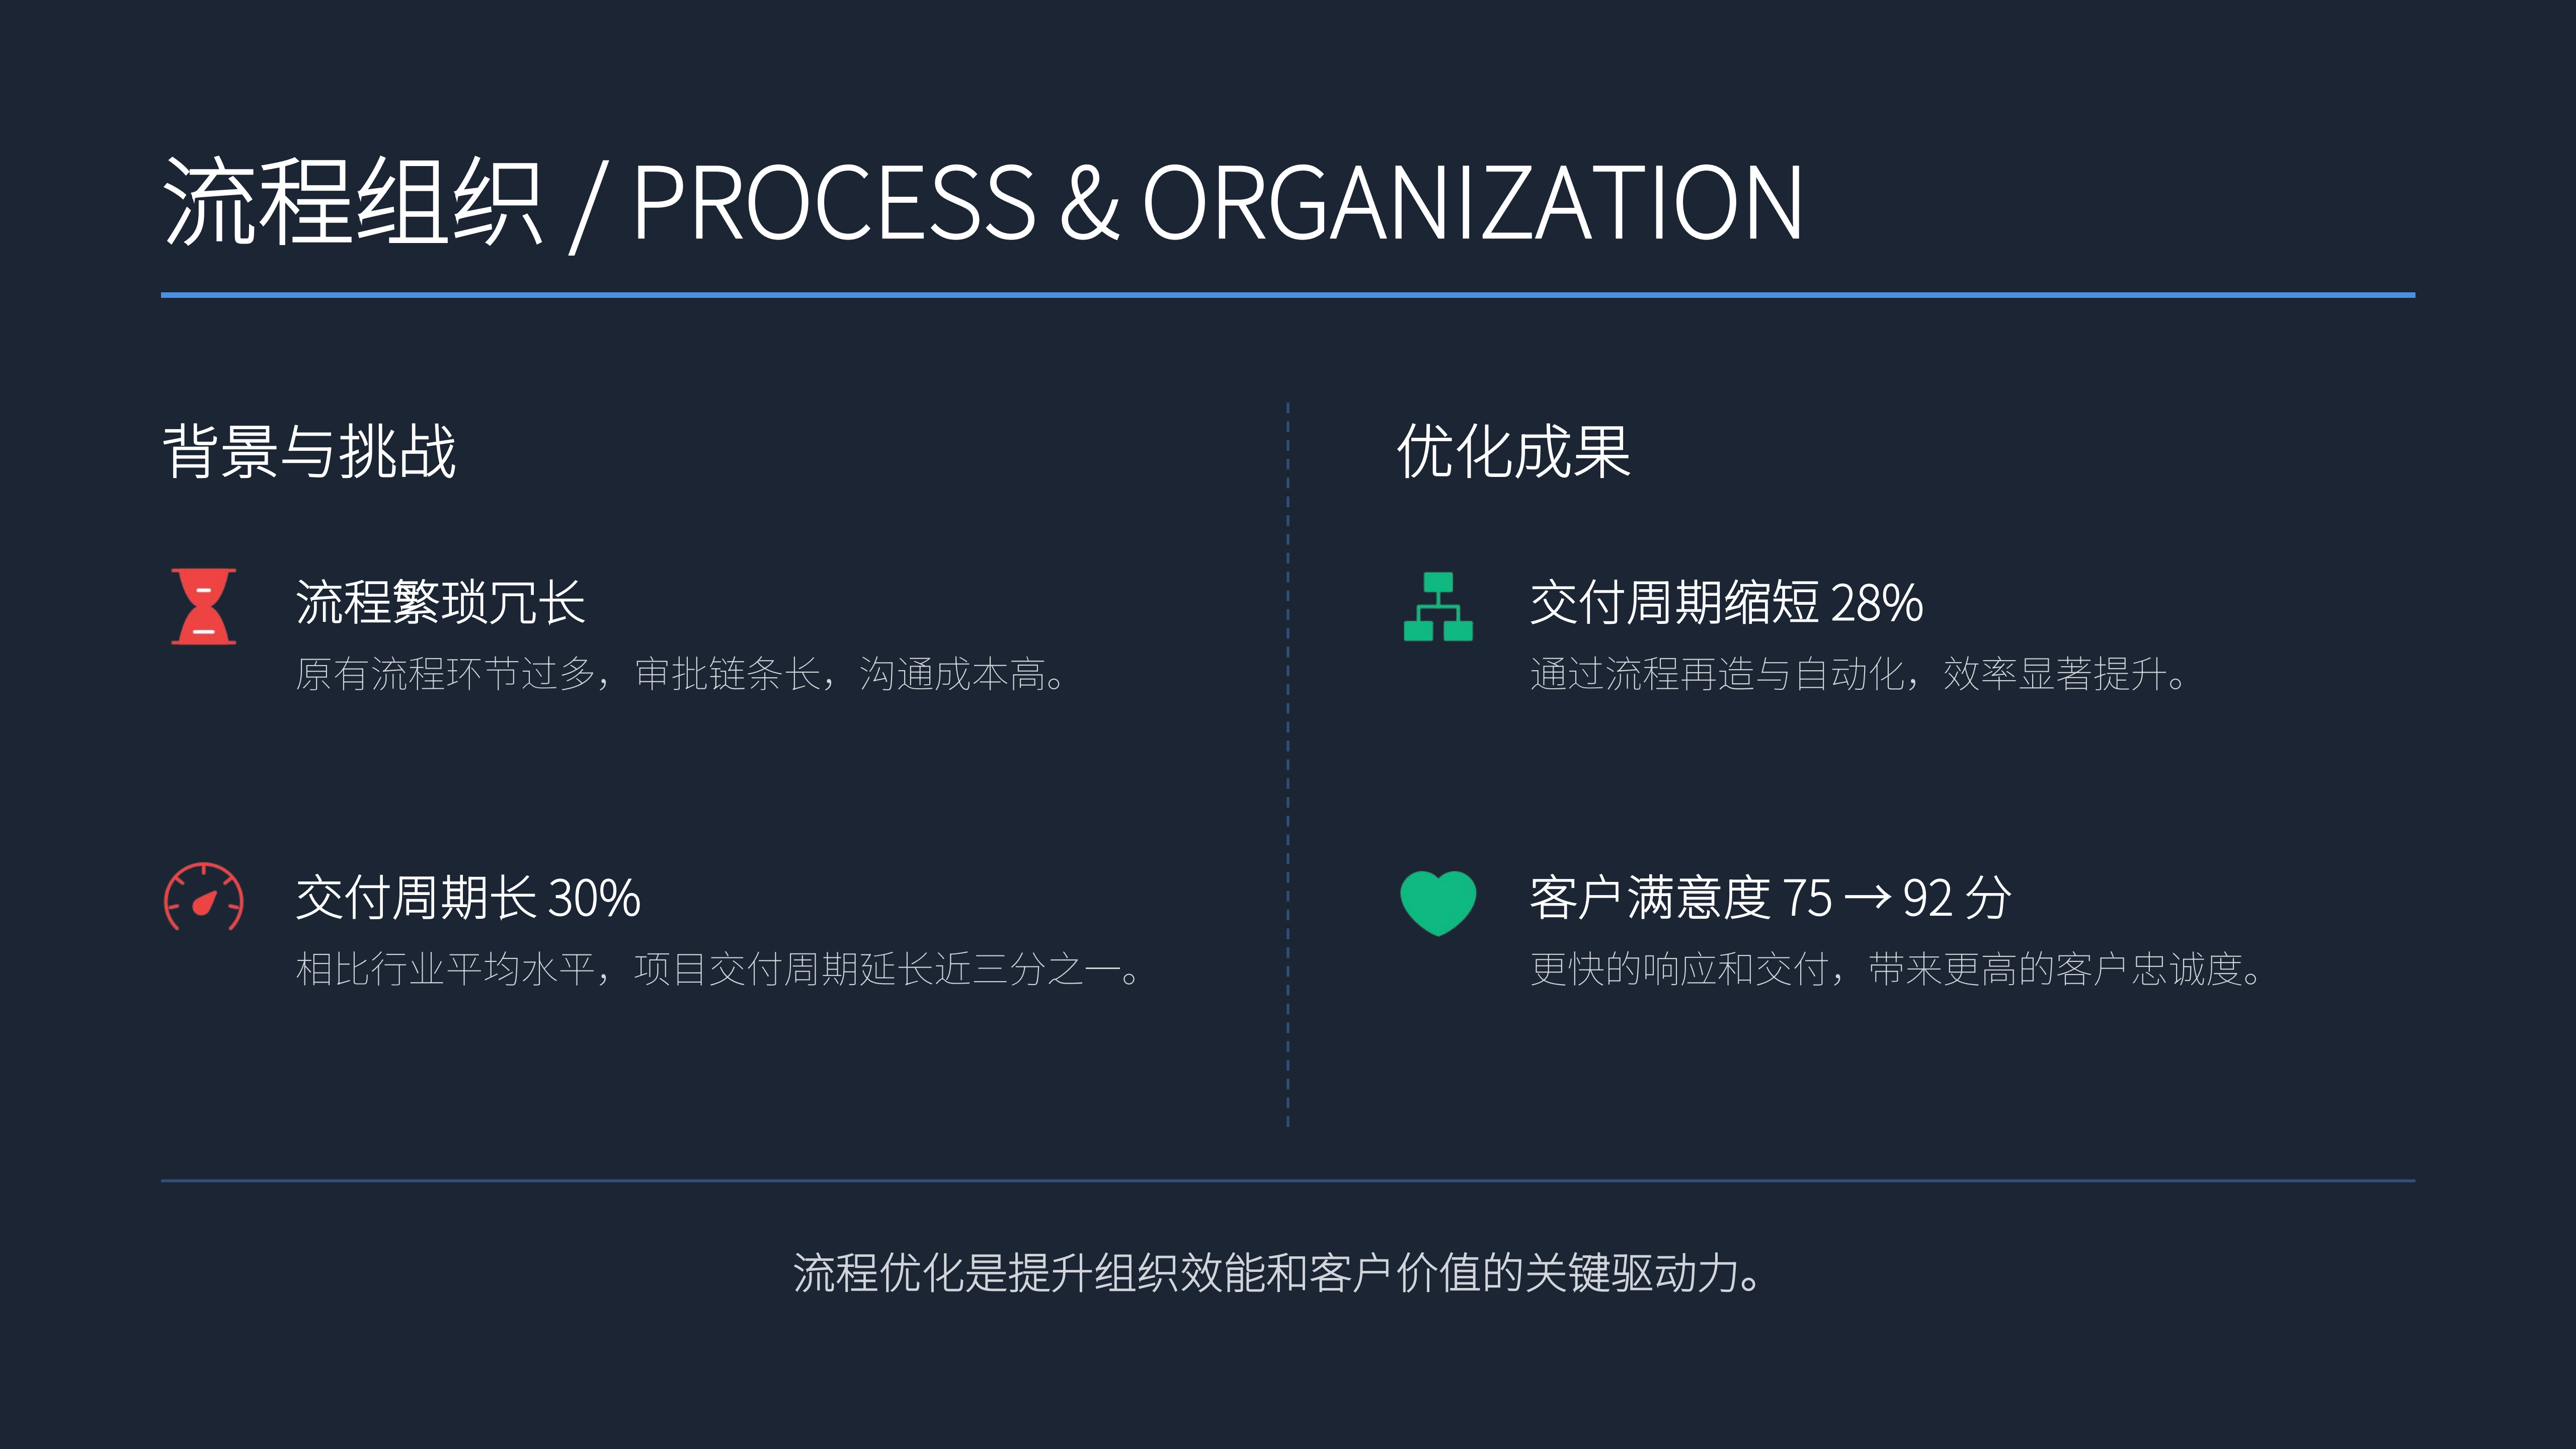Click the 流程繁琐冗长 item heading
Viewport: 2576px width, 1449px height.
coord(440,602)
